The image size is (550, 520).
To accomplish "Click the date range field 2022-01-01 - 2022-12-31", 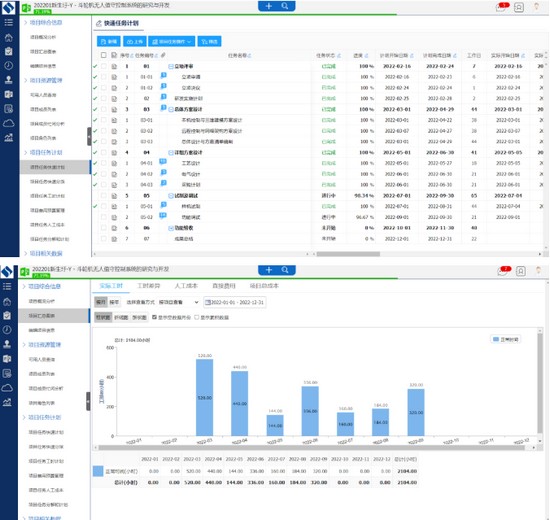I will tap(235, 302).
